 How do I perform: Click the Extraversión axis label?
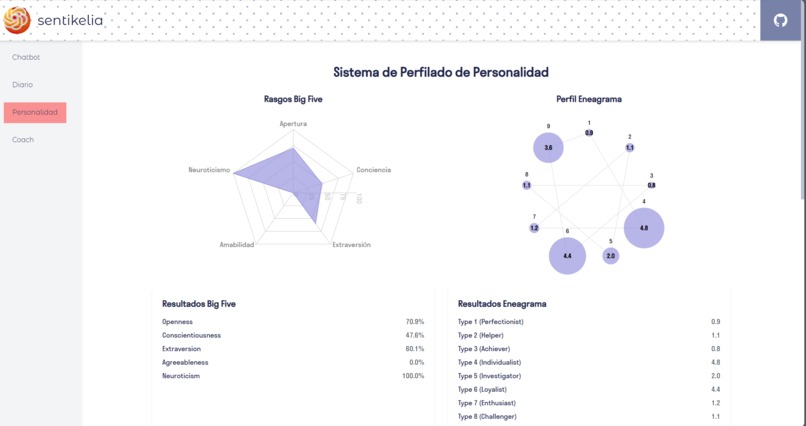pos(352,245)
